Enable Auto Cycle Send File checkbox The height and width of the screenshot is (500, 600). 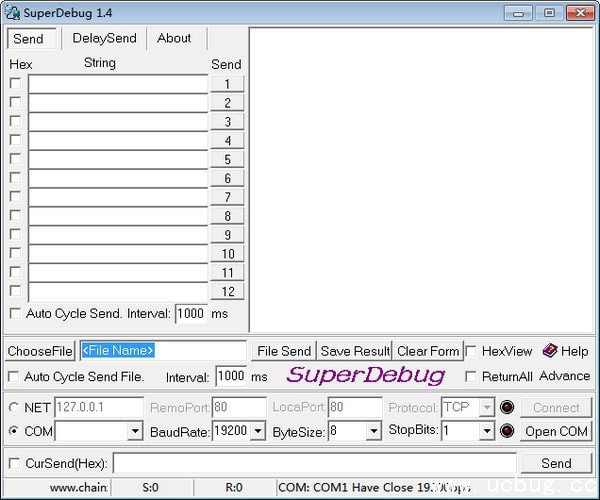coord(14,377)
